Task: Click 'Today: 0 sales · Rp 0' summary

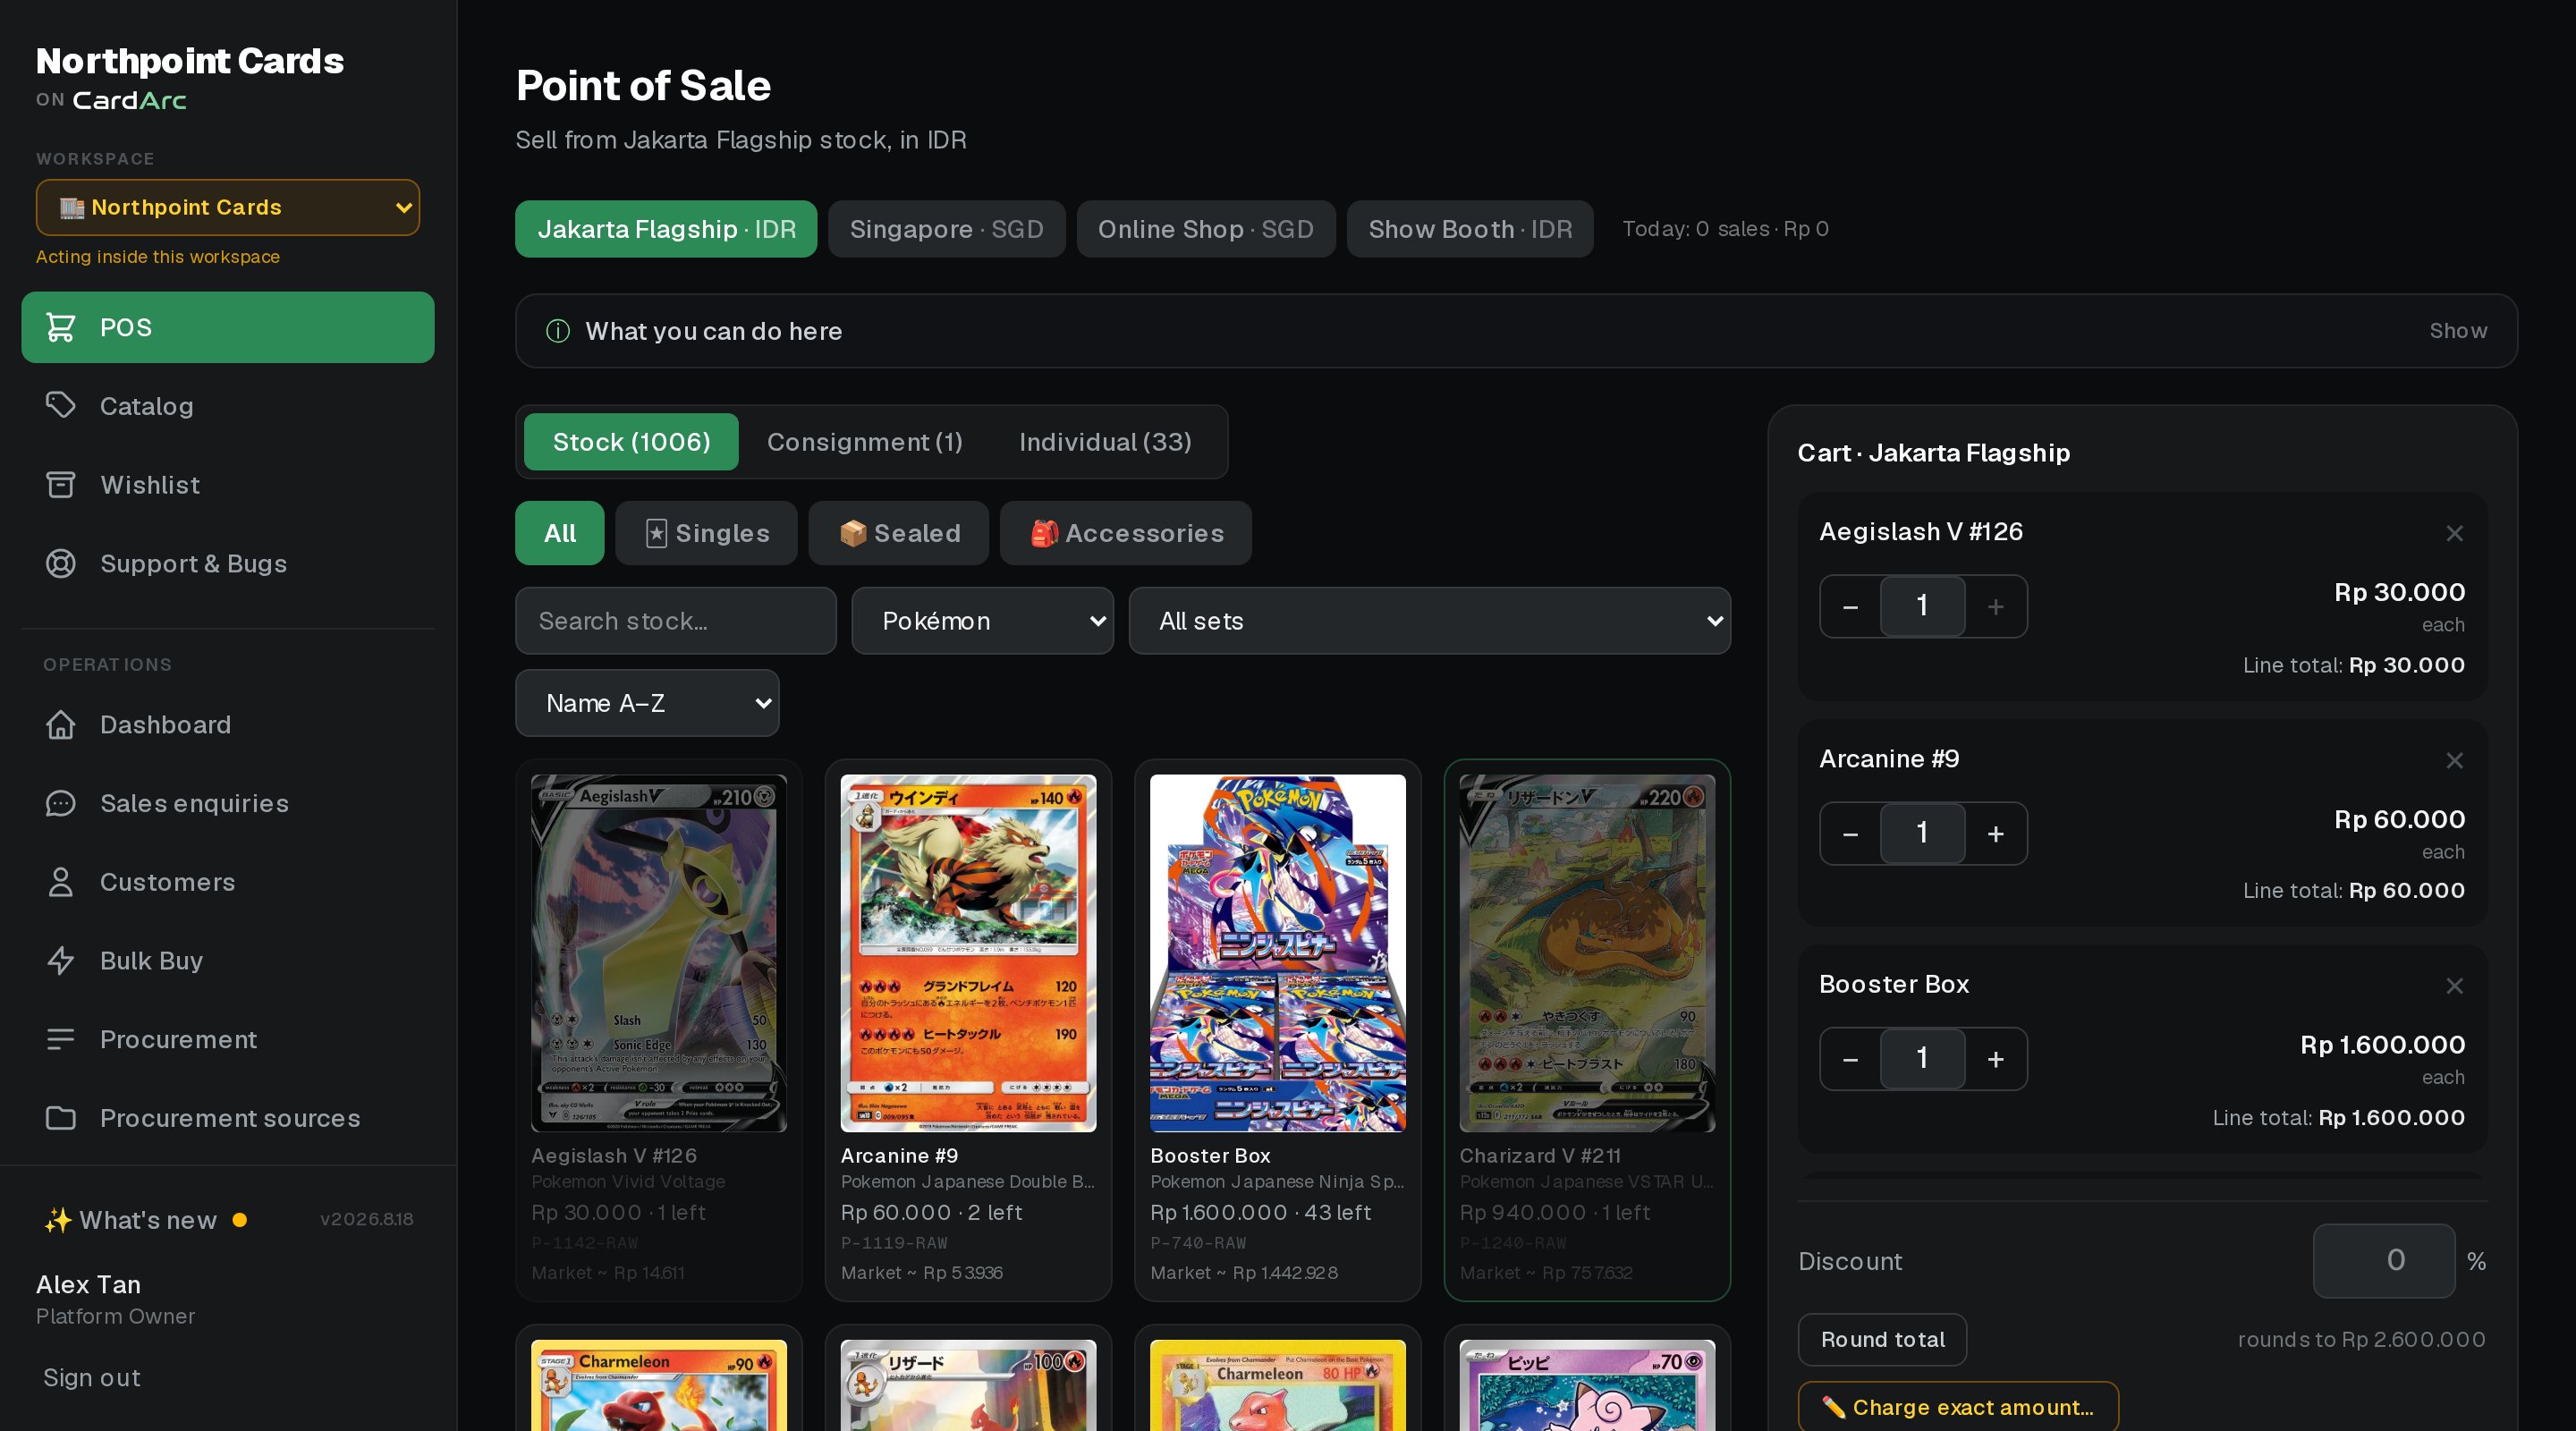Action: point(1725,229)
